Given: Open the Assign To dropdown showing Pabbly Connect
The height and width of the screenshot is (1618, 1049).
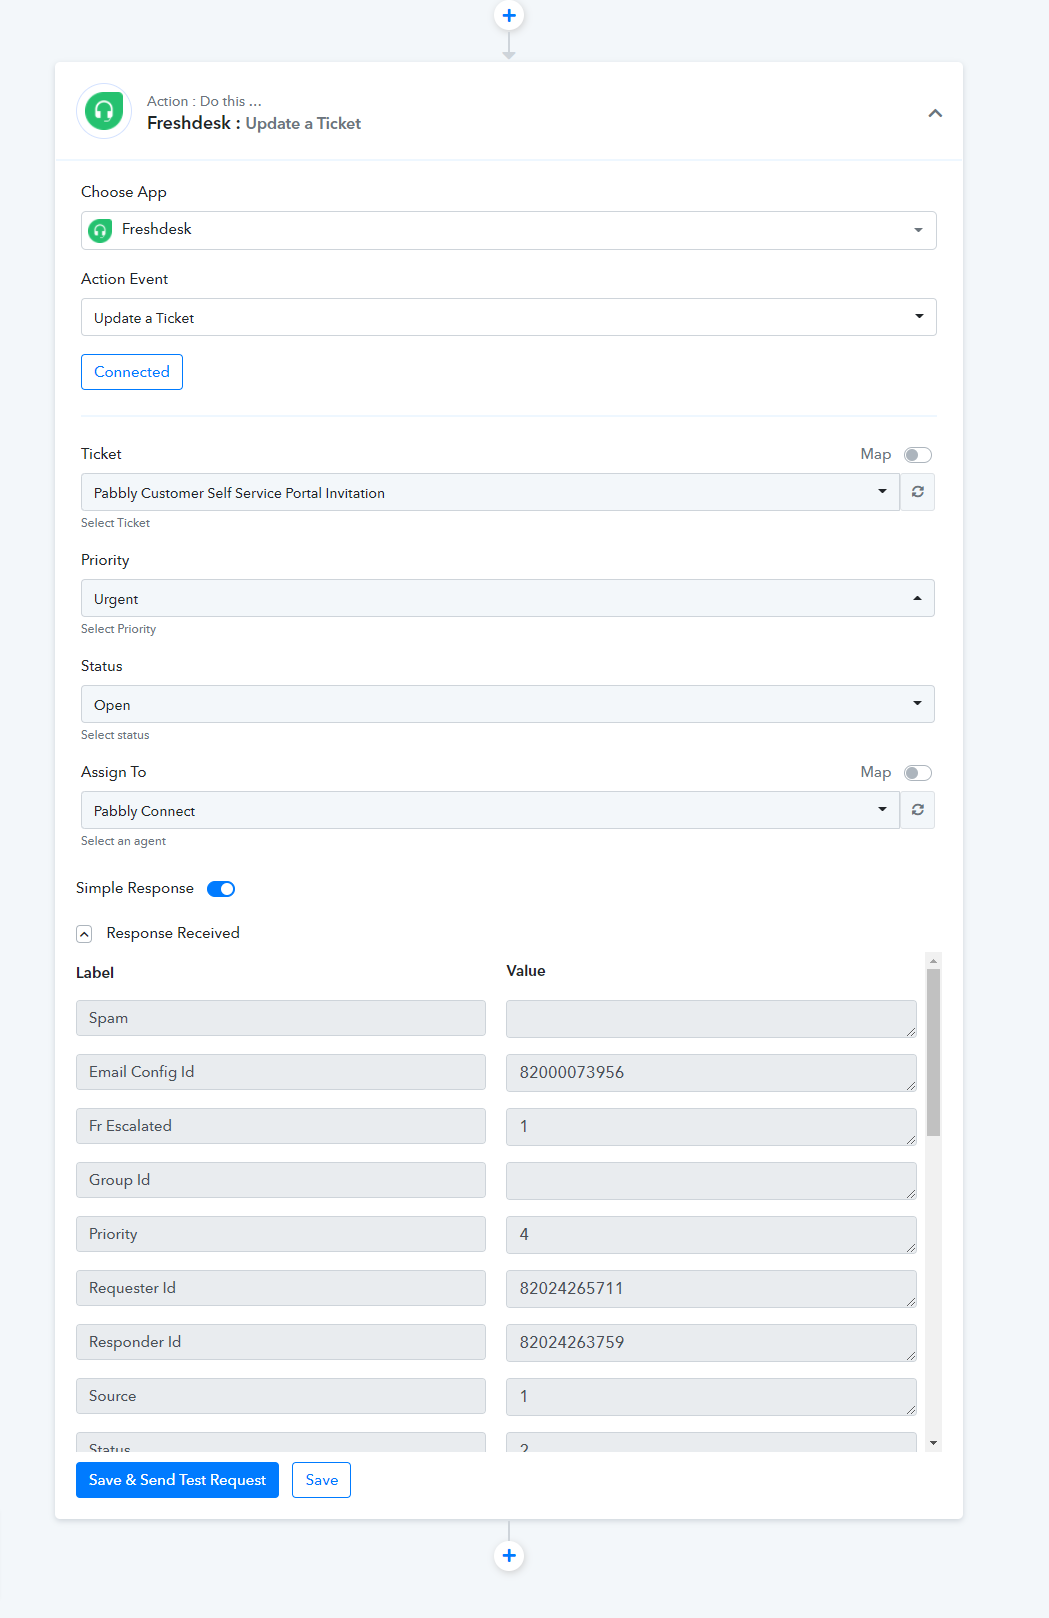Looking at the screenshot, I should point(490,810).
